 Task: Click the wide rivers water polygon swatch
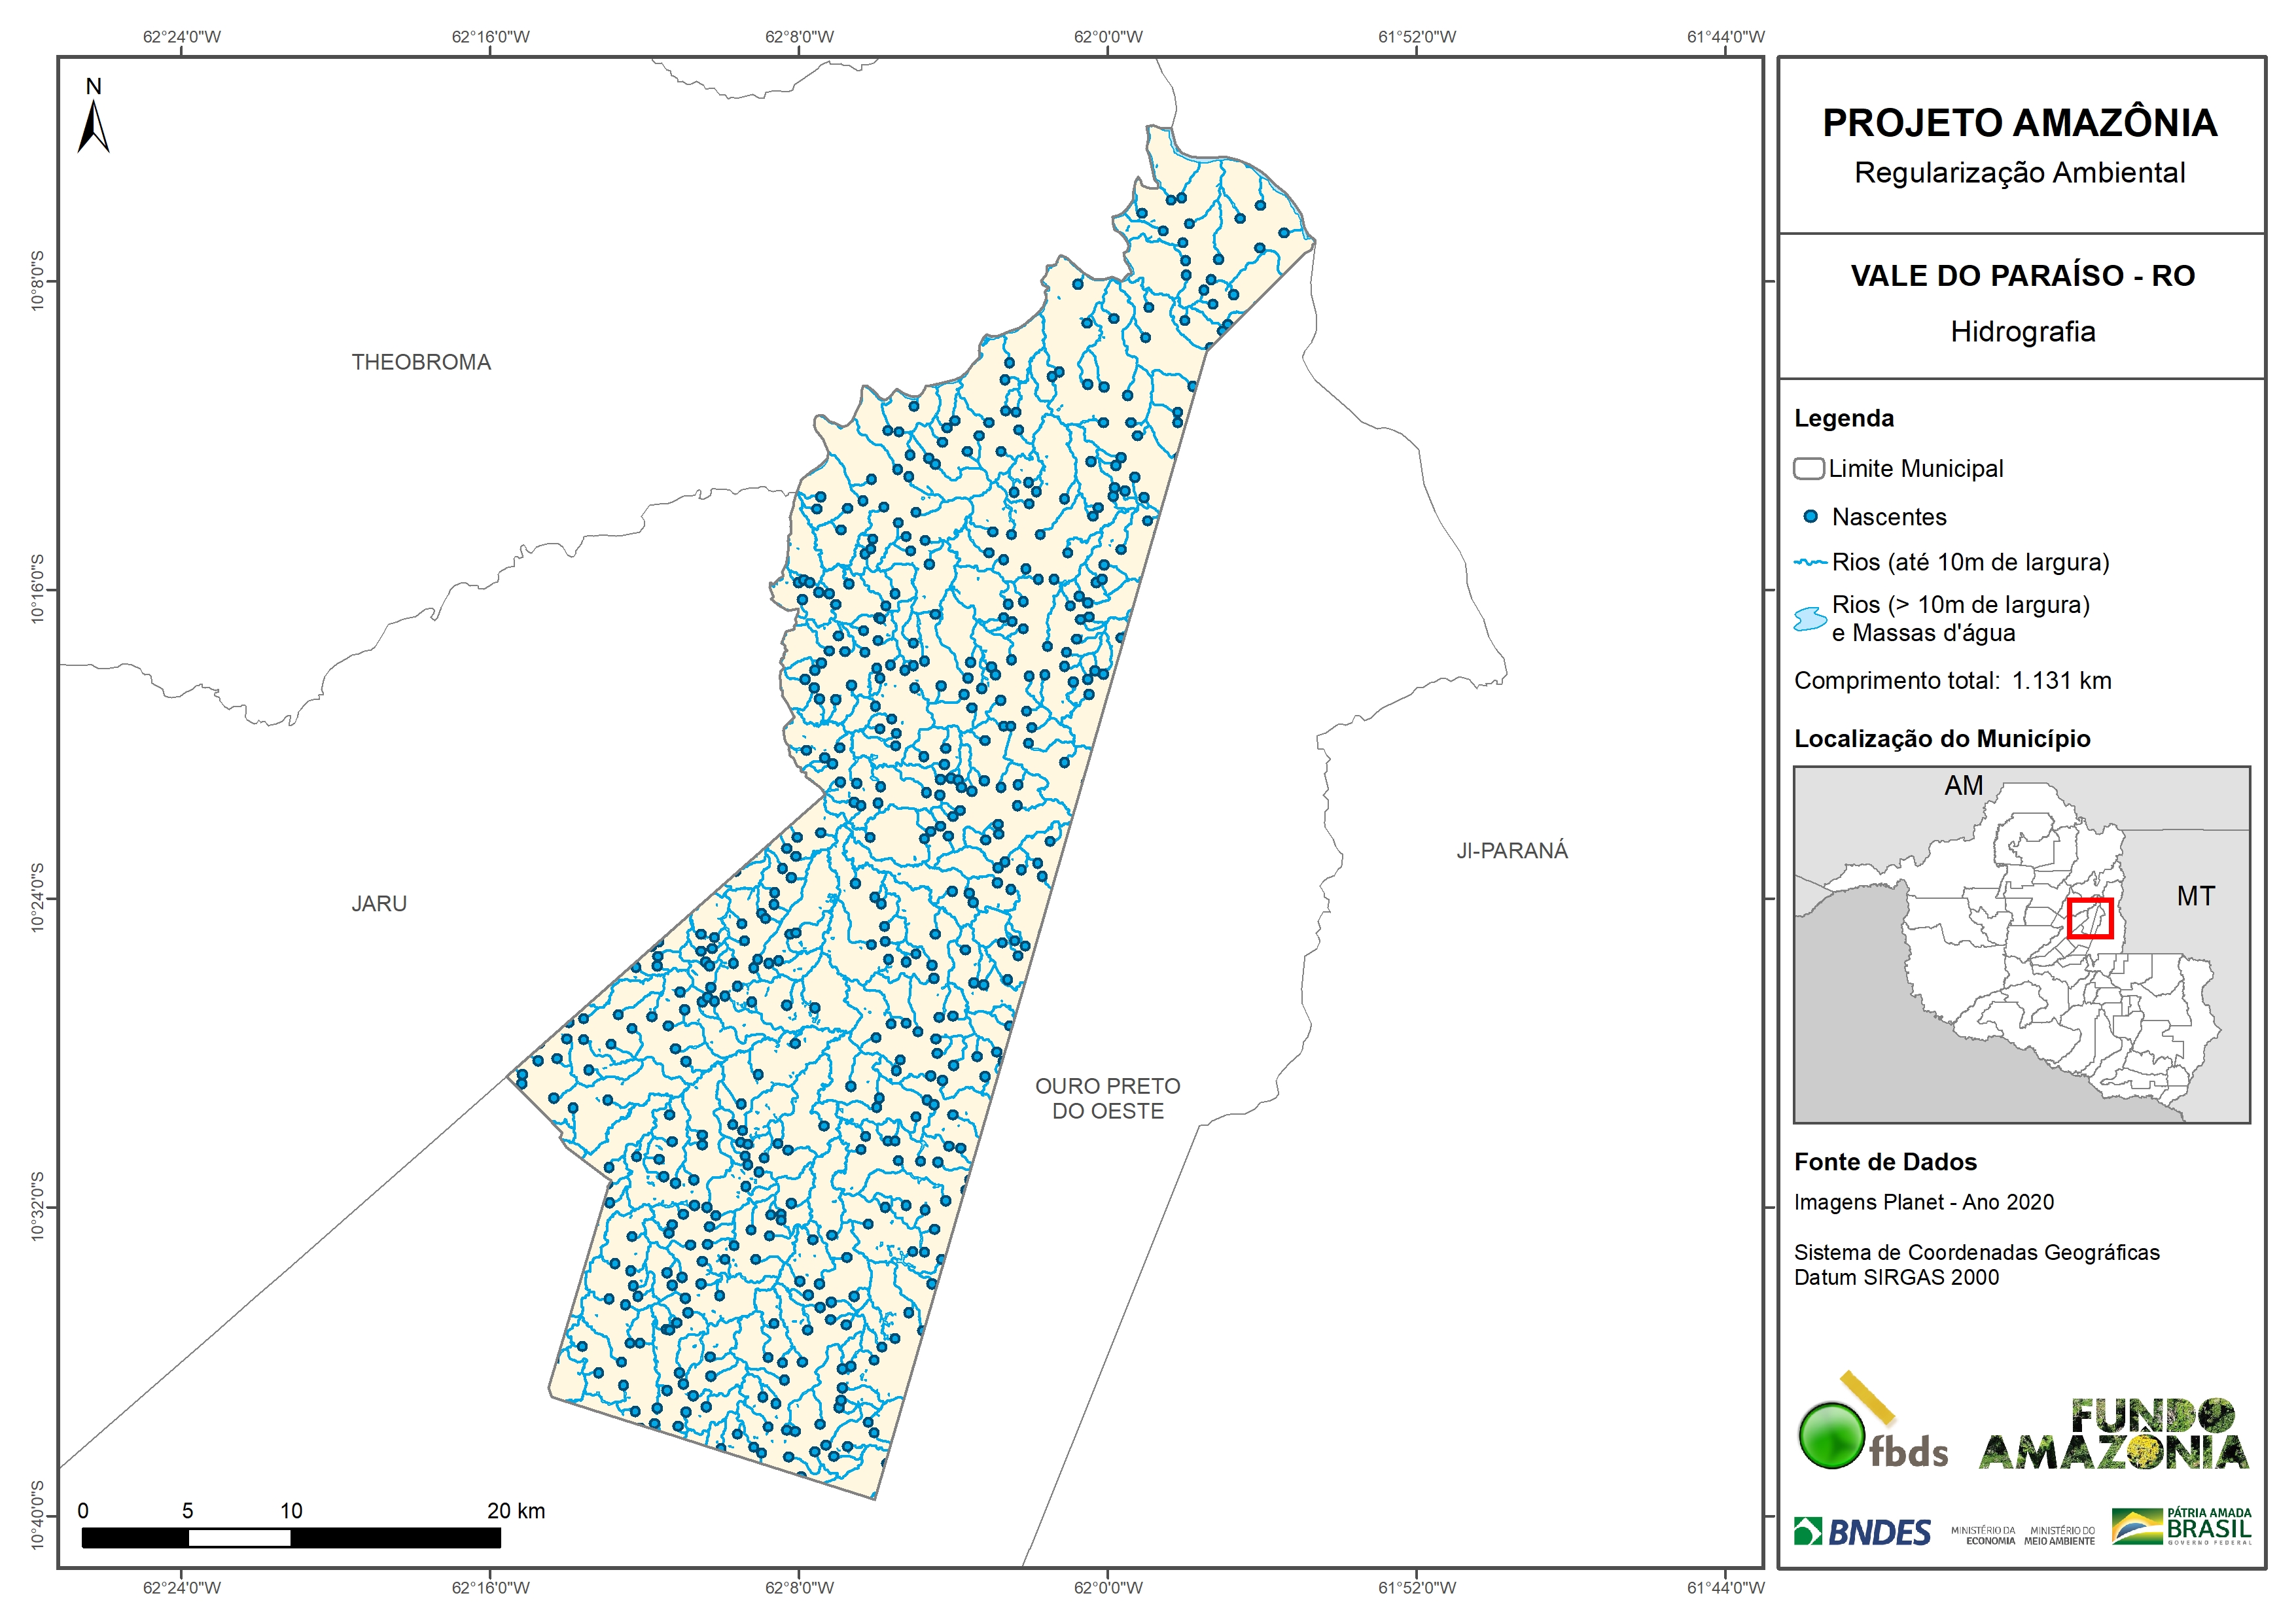pos(1810,619)
